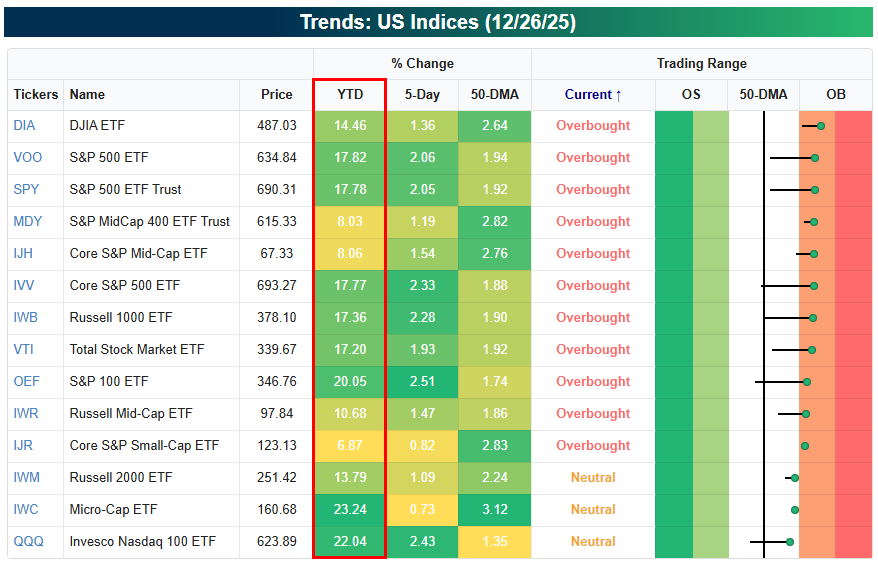Open the VOO ticker link

coord(27,158)
